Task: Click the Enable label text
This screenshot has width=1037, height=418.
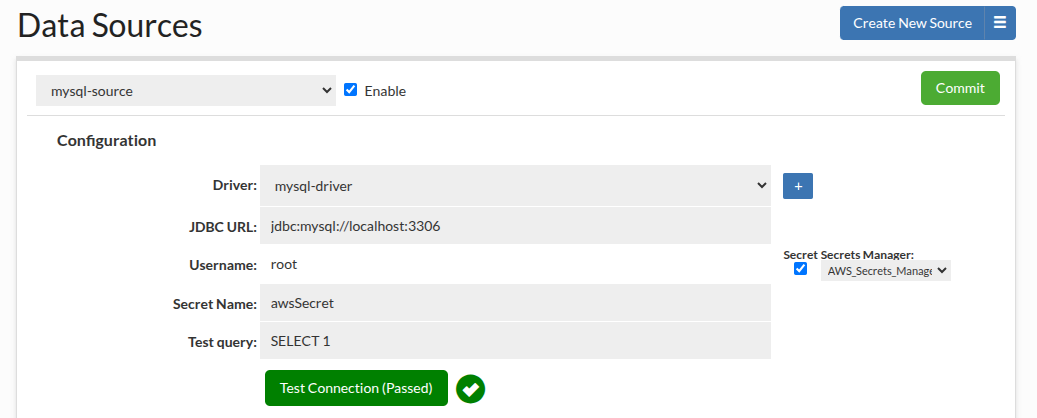Action: click(385, 91)
